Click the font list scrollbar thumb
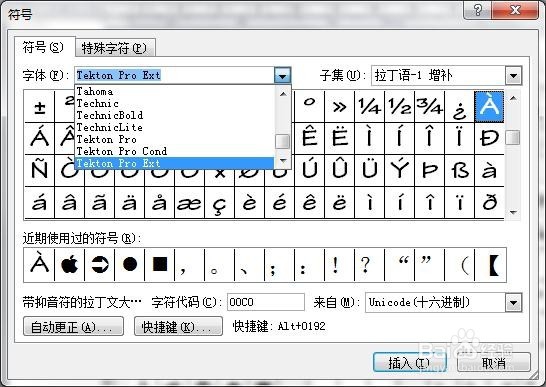 (282, 141)
